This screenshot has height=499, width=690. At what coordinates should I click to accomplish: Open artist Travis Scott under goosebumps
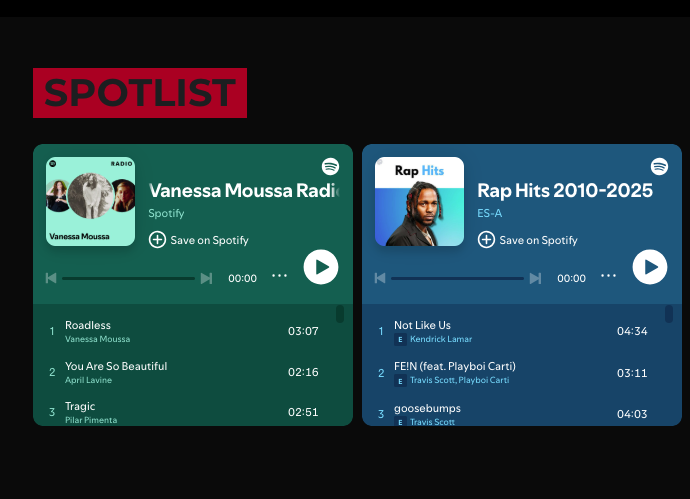(x=432, y=422)
